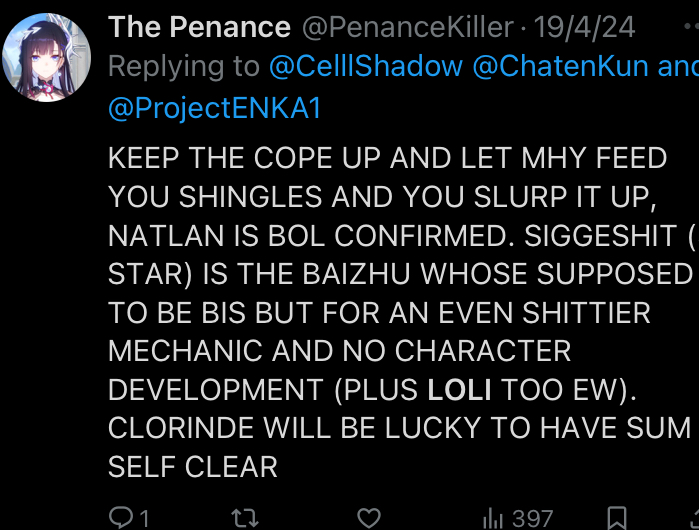Click the "SELF CLEAR" final tweet line
This screenshot has width=699, height=530.
click(x=192, y=466)
